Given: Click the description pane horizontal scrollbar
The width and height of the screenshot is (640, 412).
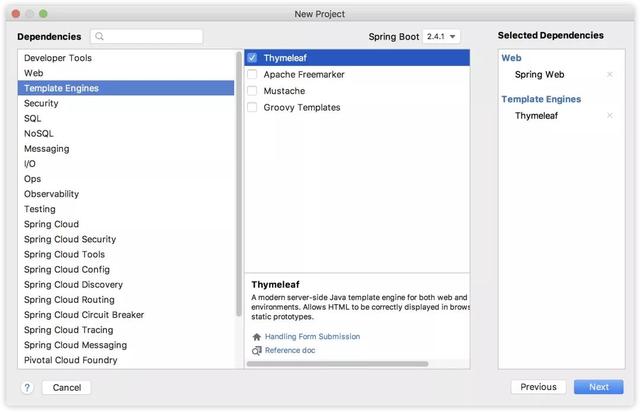Looking at the screenshot, I should (x=338, y=364).
